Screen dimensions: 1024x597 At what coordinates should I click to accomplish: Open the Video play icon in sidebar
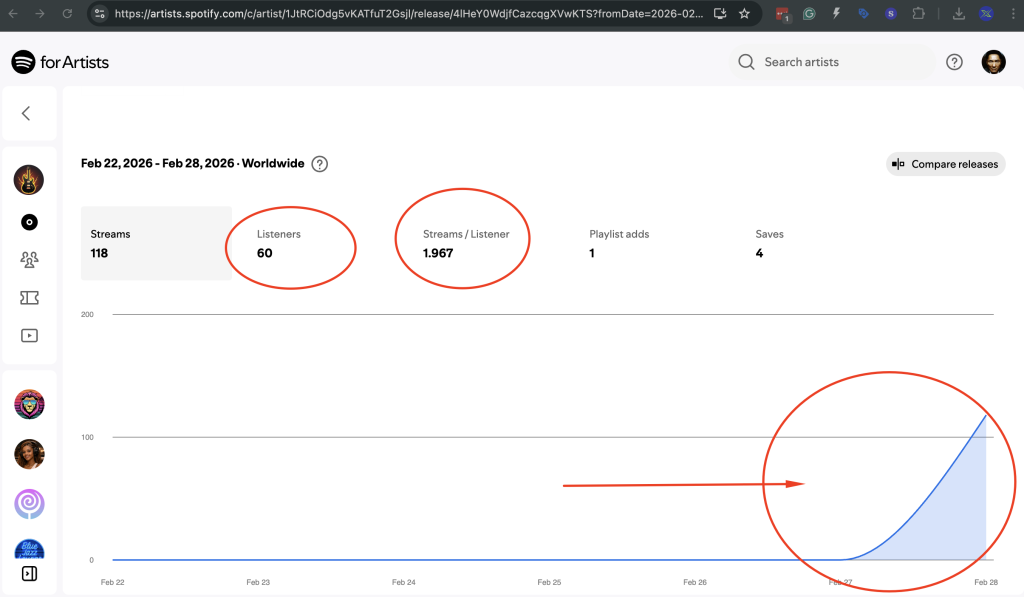point(29,336)
